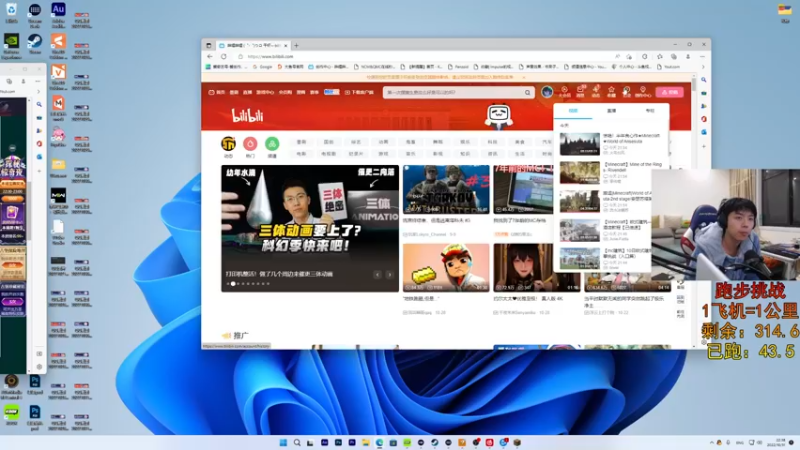
Task: Click browser back arrow in Edge toolbar
Action: pyautogui.click(x=210, y=56)
